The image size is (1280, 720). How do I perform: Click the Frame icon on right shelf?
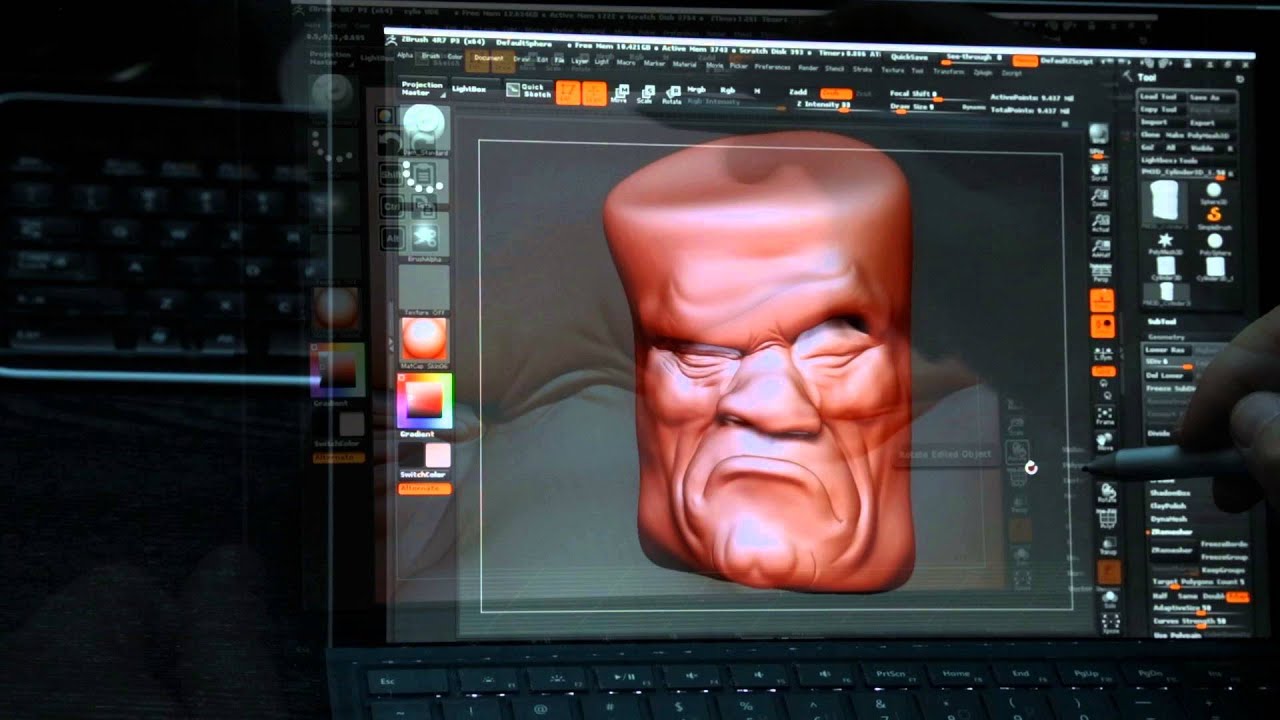click(x=1105, y=415)
